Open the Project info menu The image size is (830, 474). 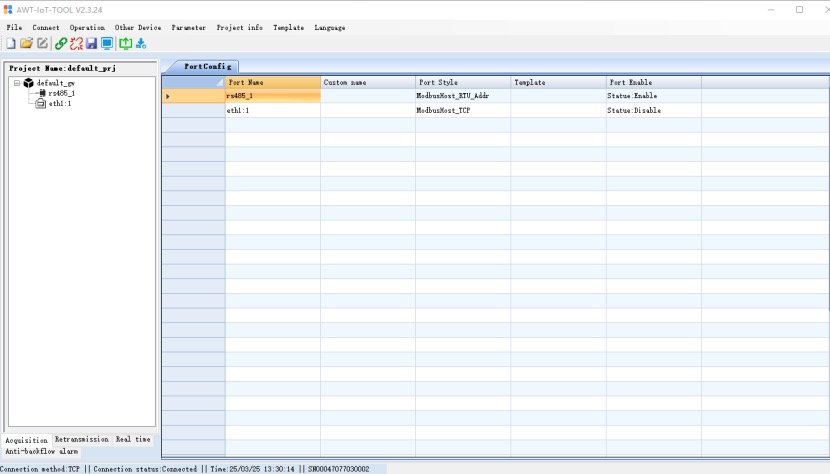coord(239,28)
